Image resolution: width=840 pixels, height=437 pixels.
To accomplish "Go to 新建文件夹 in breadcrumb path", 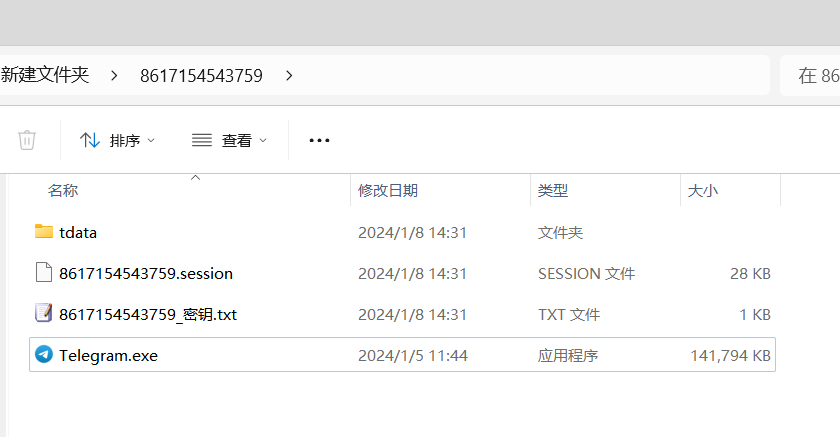I will coord(45,75).
